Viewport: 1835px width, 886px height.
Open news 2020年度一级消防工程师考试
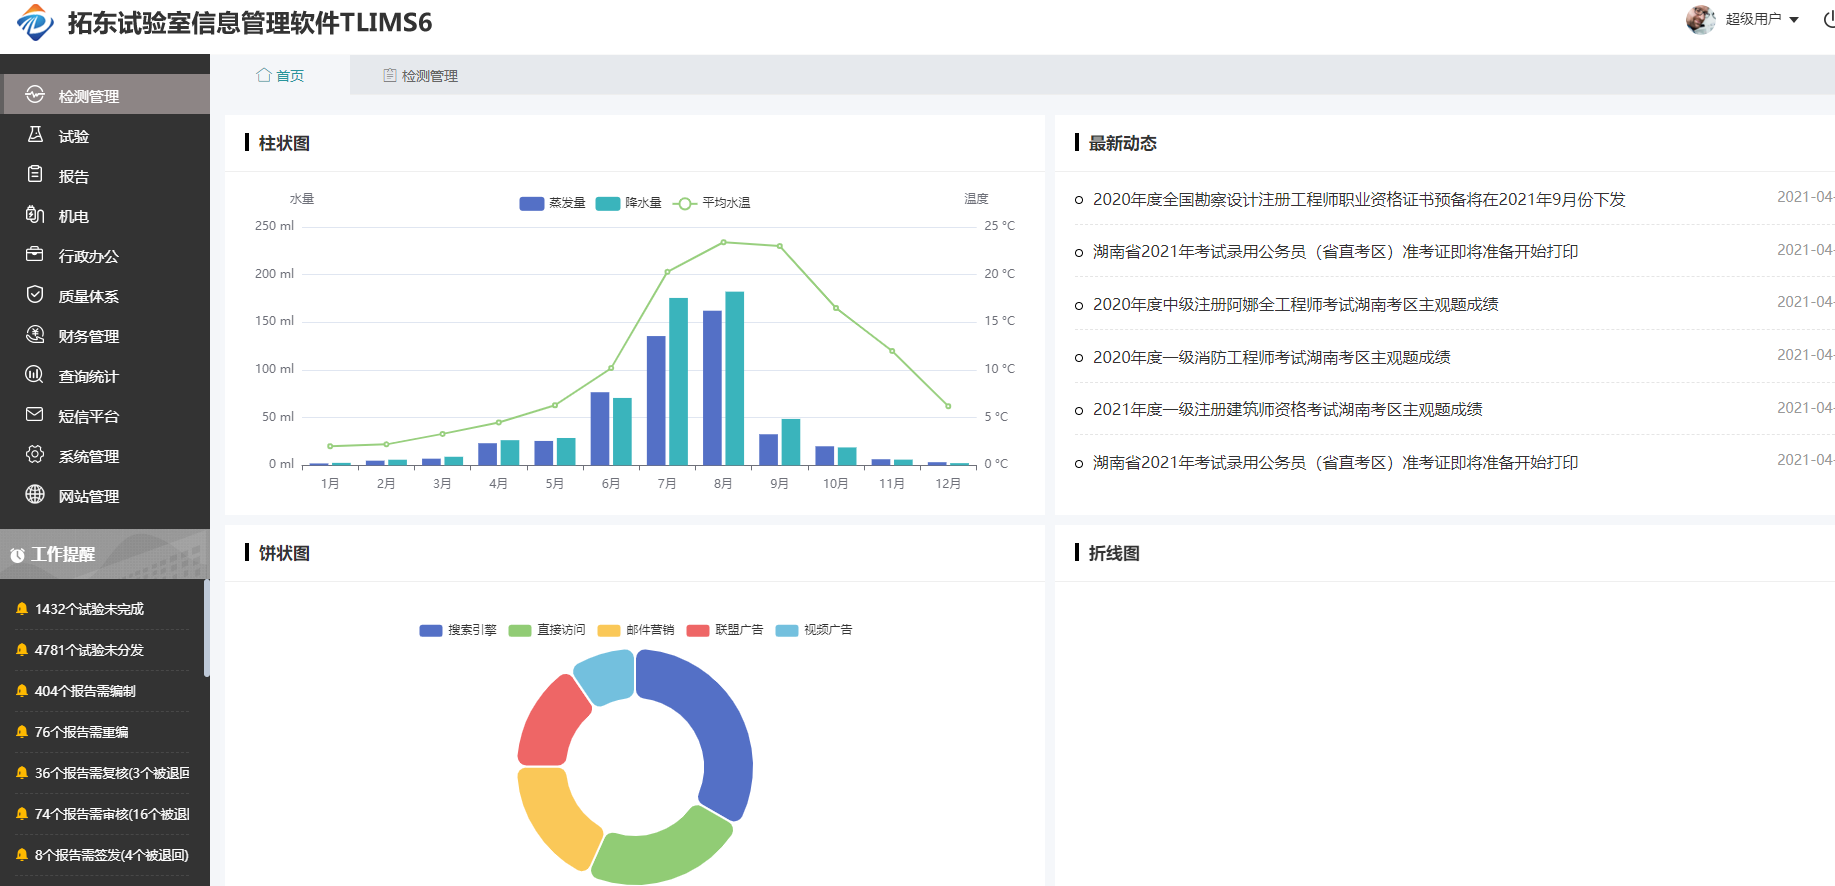(x=1271, y=358)
